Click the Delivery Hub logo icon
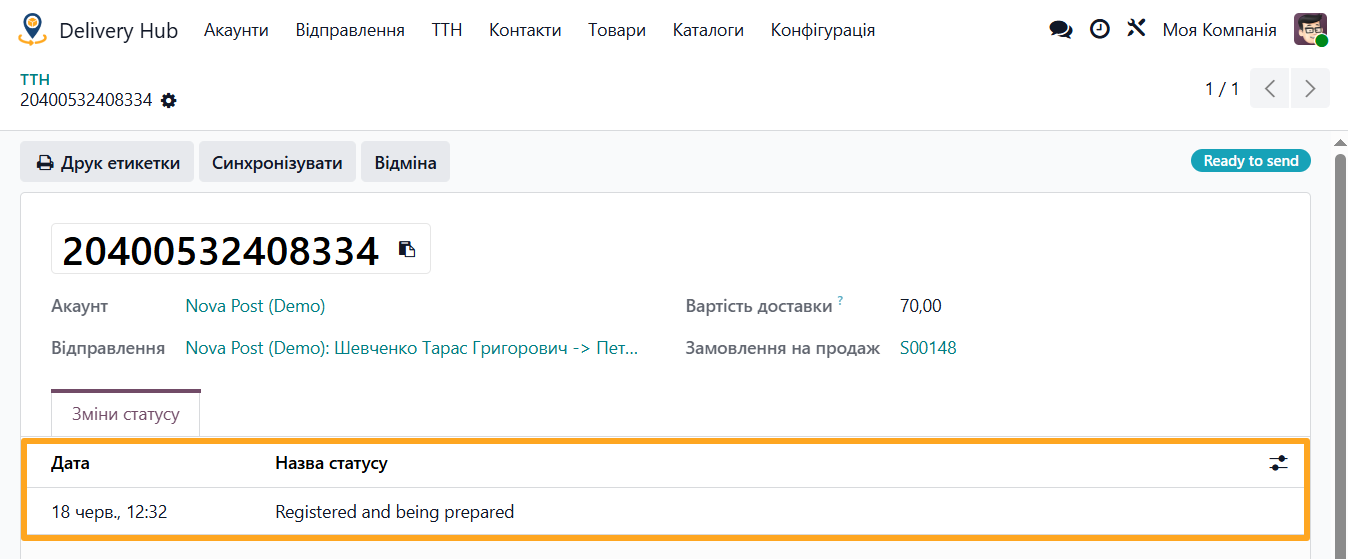The width and height of the screenshot is (1348, 559). tap(32, 30)
